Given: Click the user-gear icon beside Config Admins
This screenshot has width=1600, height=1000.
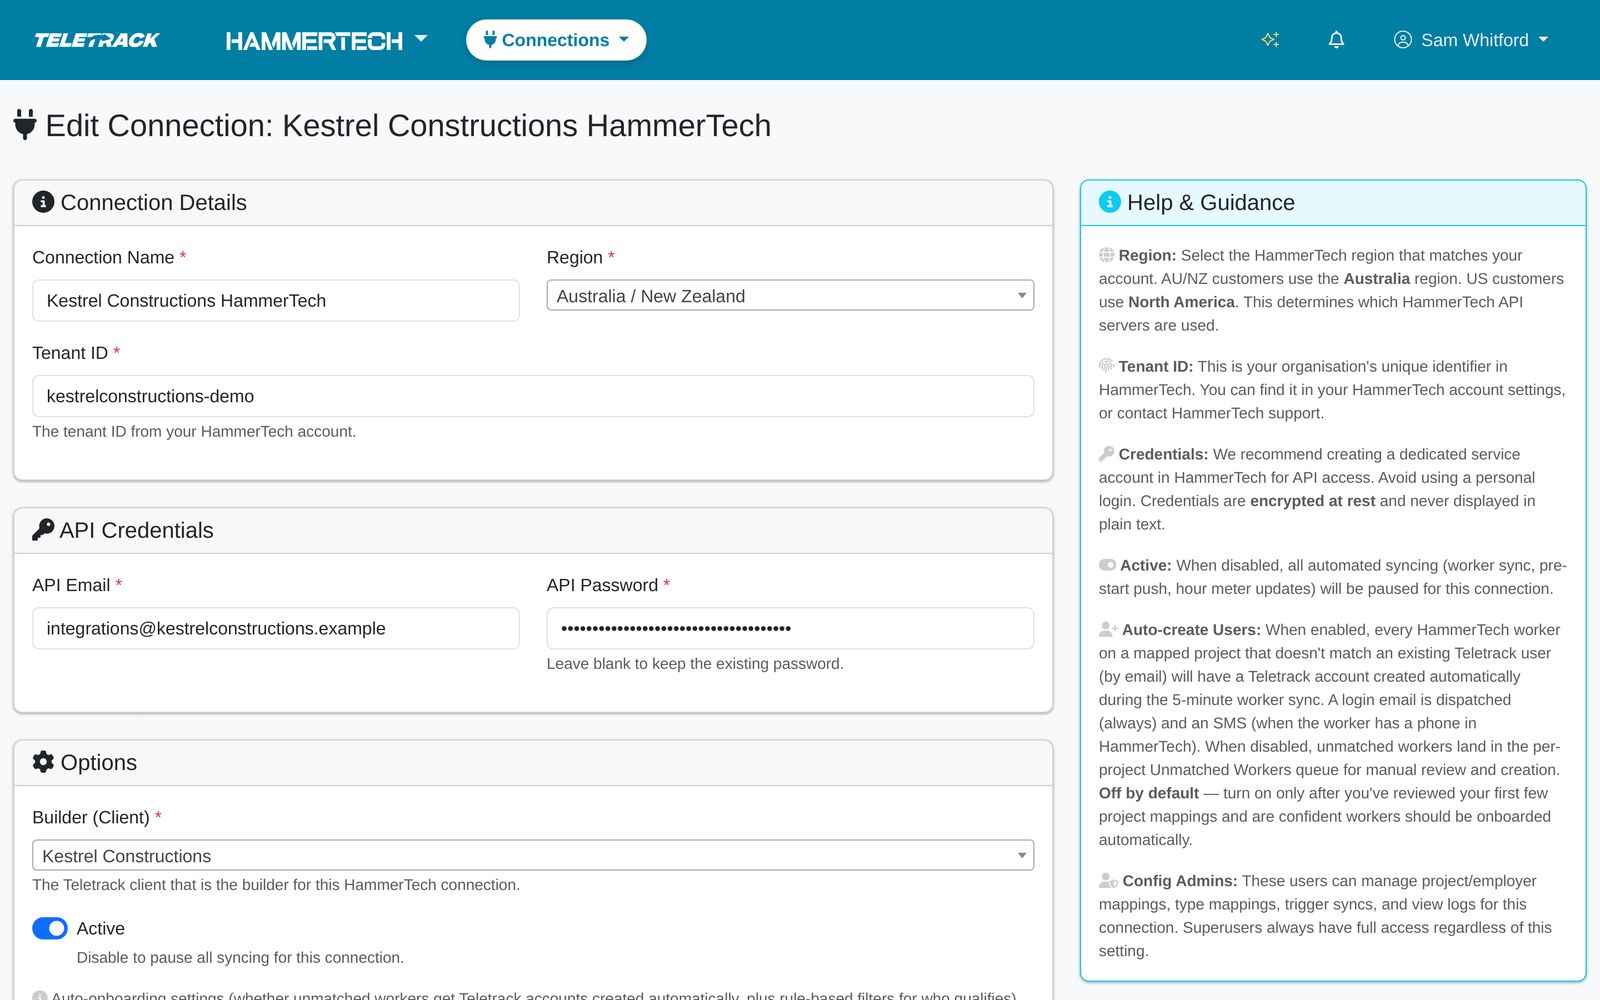Looking at the screenshot, I should (x=1108, y=880).
